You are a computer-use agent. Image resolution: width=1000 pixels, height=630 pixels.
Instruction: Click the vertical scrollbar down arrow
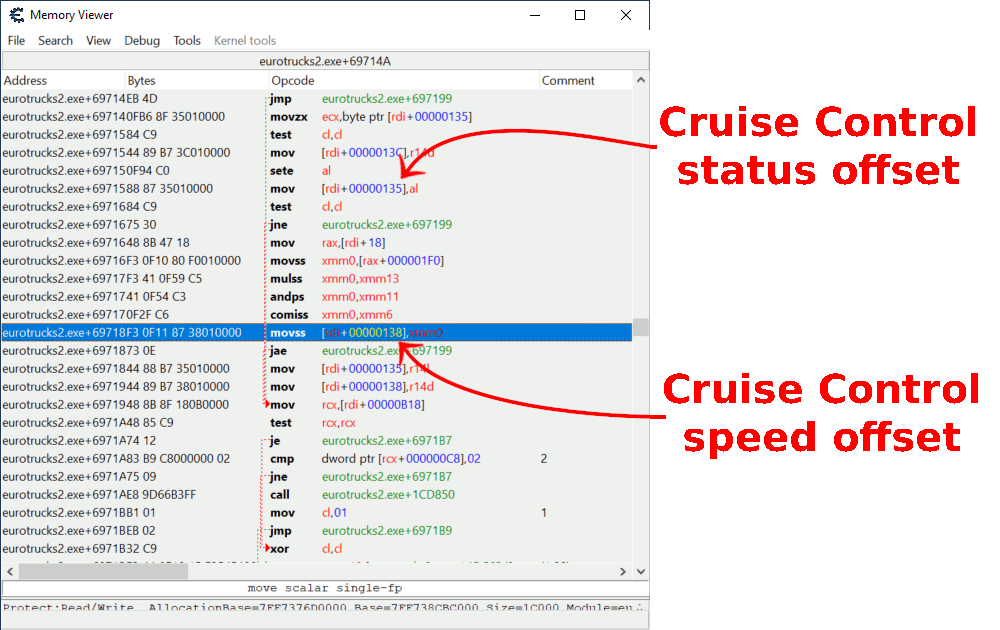coord(640,571)
